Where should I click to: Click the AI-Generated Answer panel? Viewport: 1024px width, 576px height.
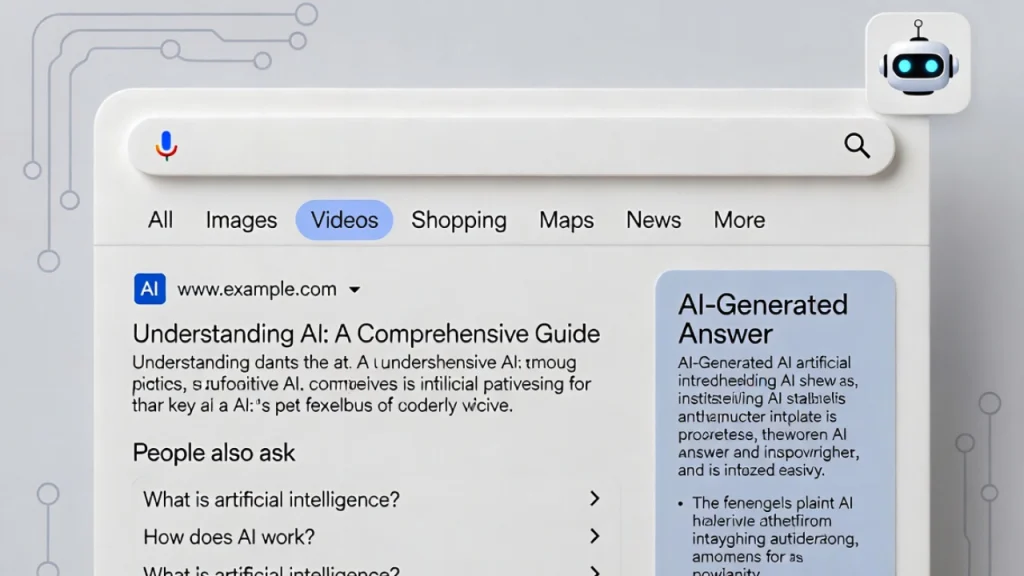[775, 420]
